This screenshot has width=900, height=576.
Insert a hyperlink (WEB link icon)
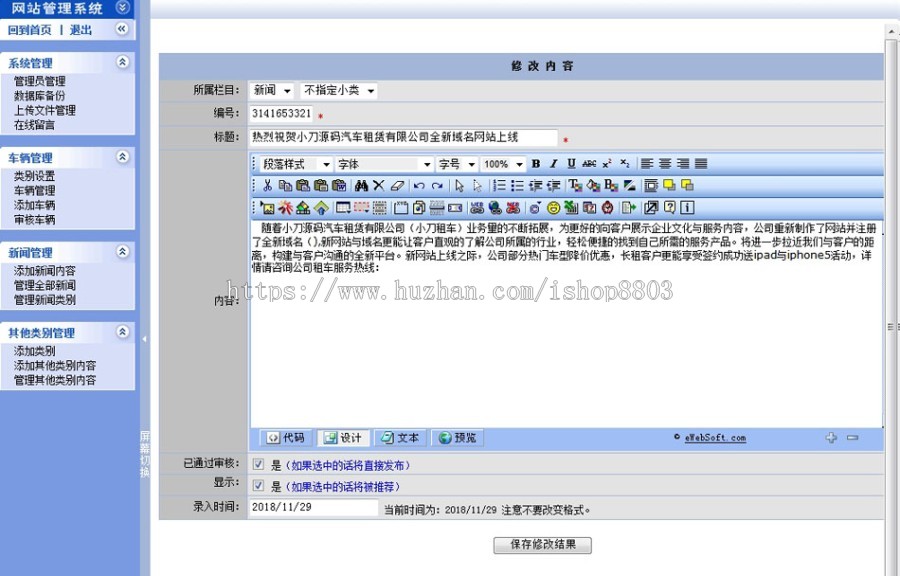coord(477,207)
